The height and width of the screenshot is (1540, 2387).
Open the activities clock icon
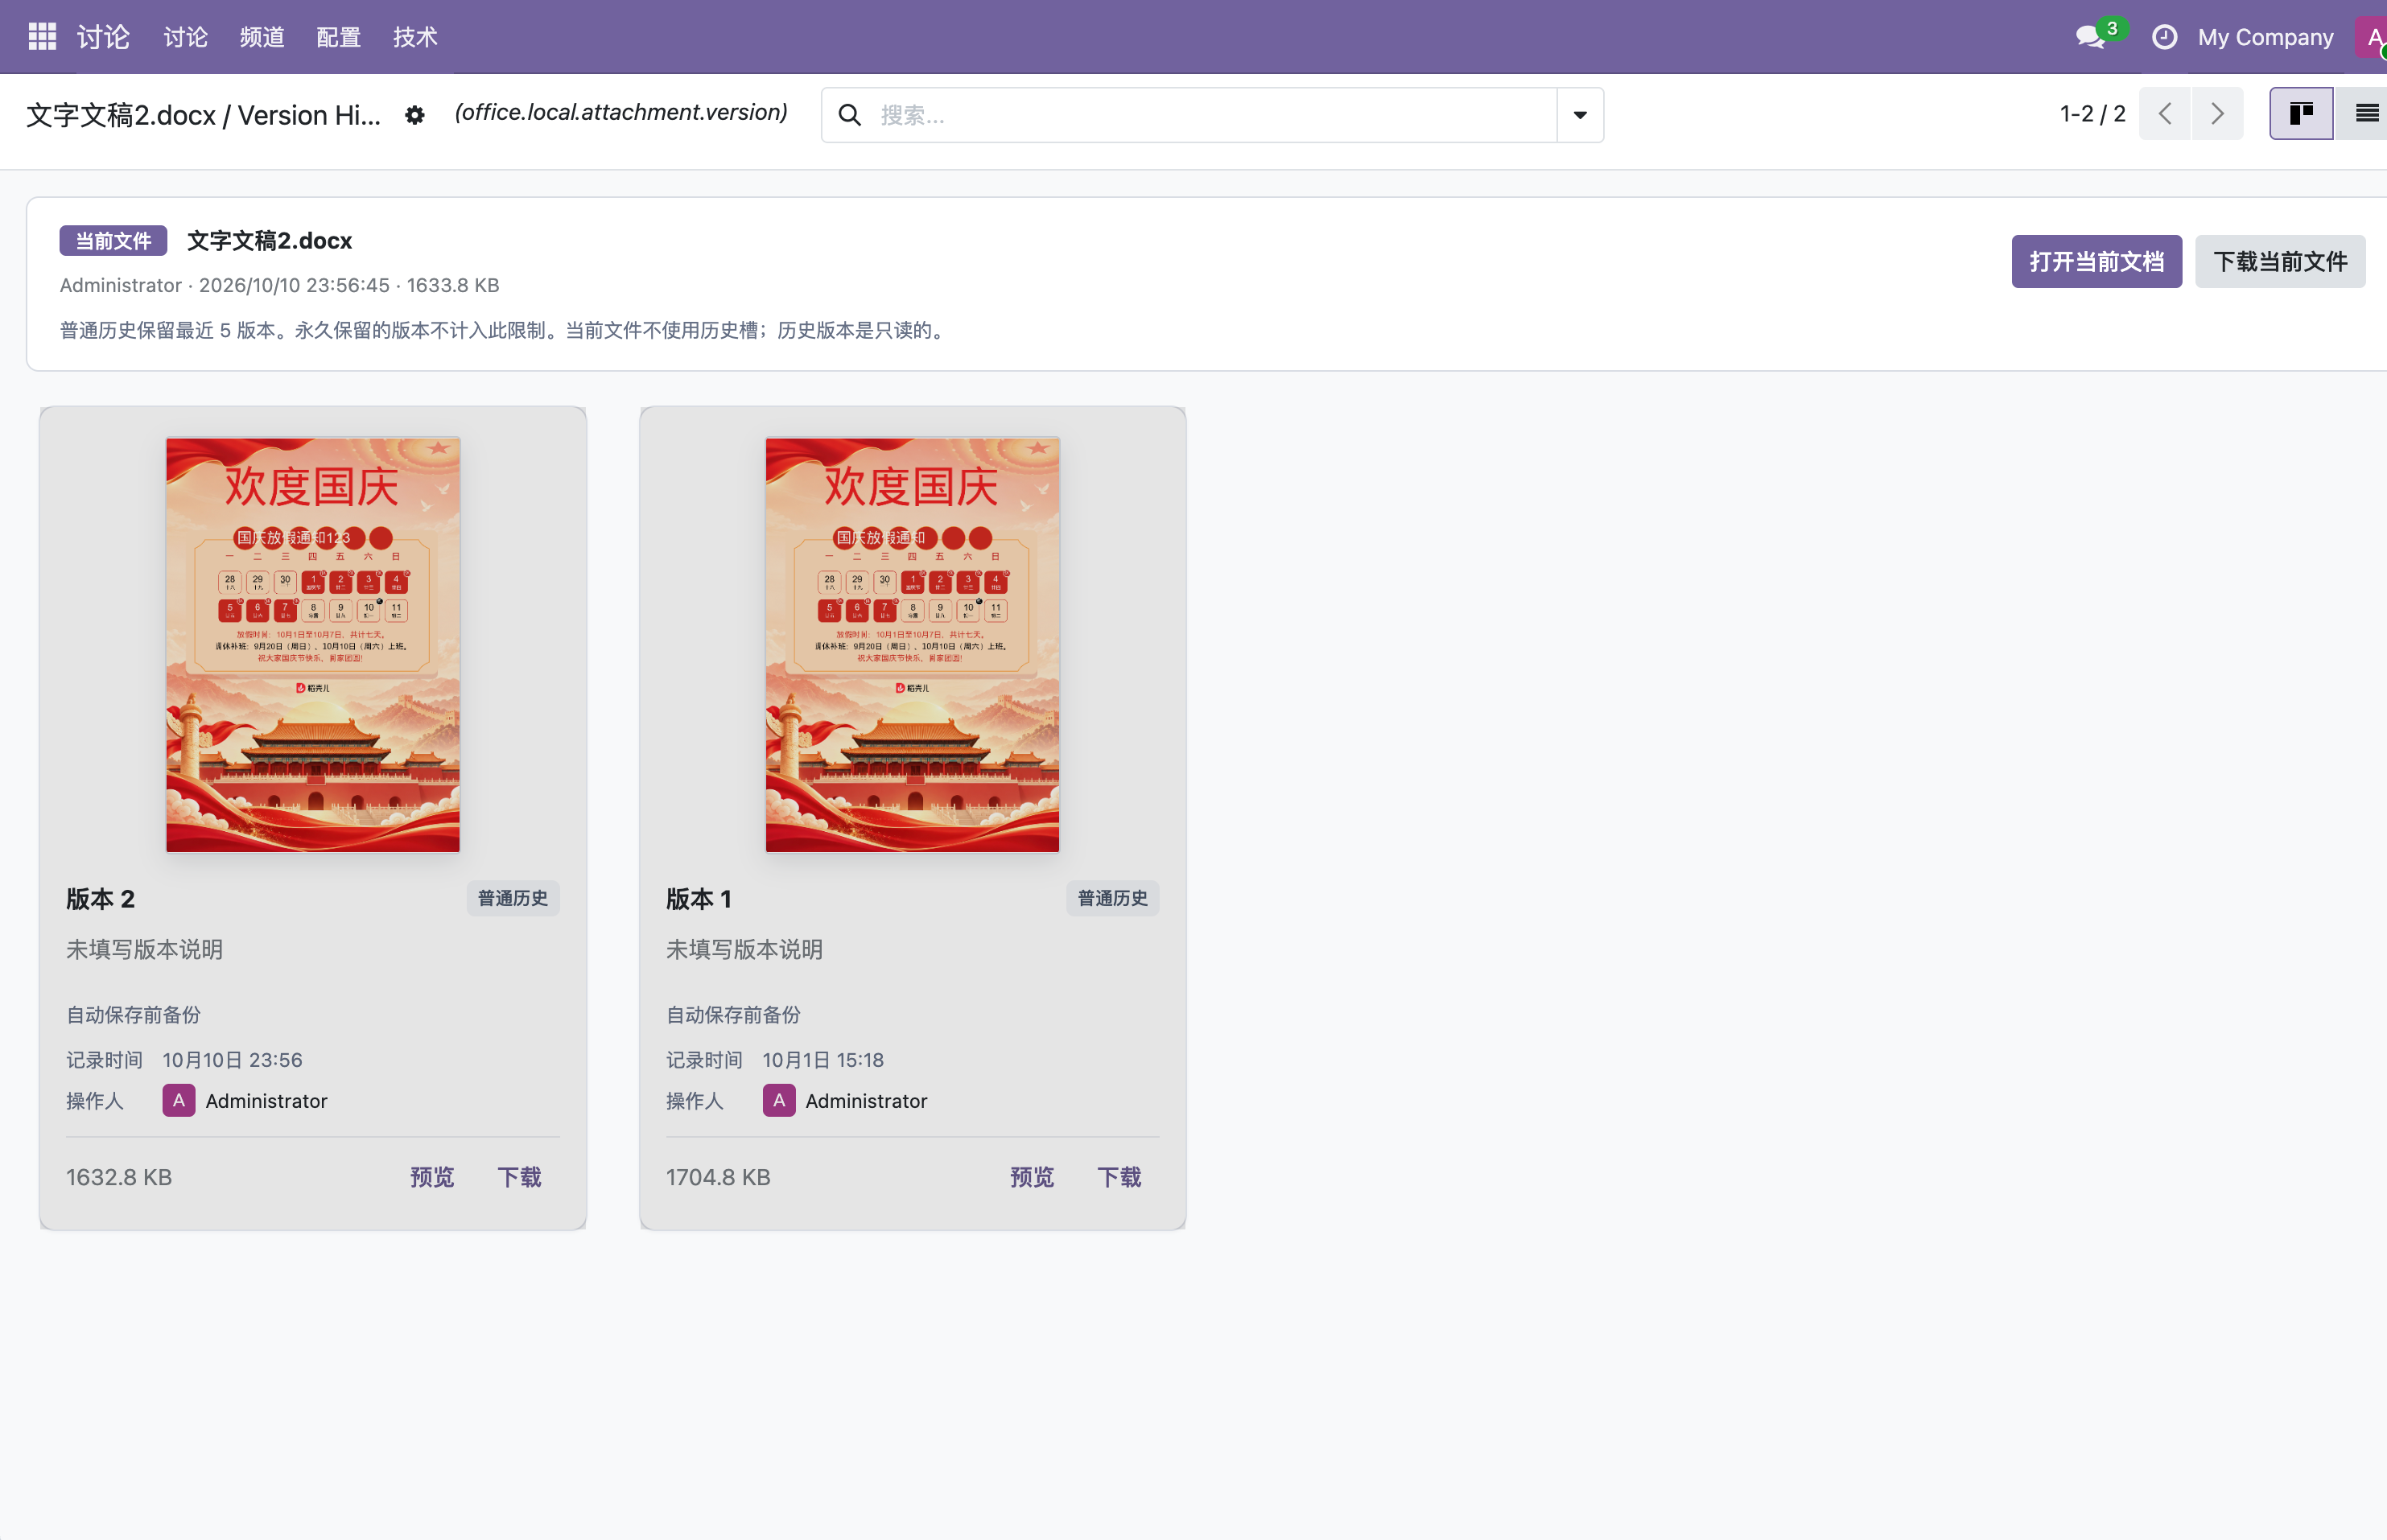(2164, 37)
